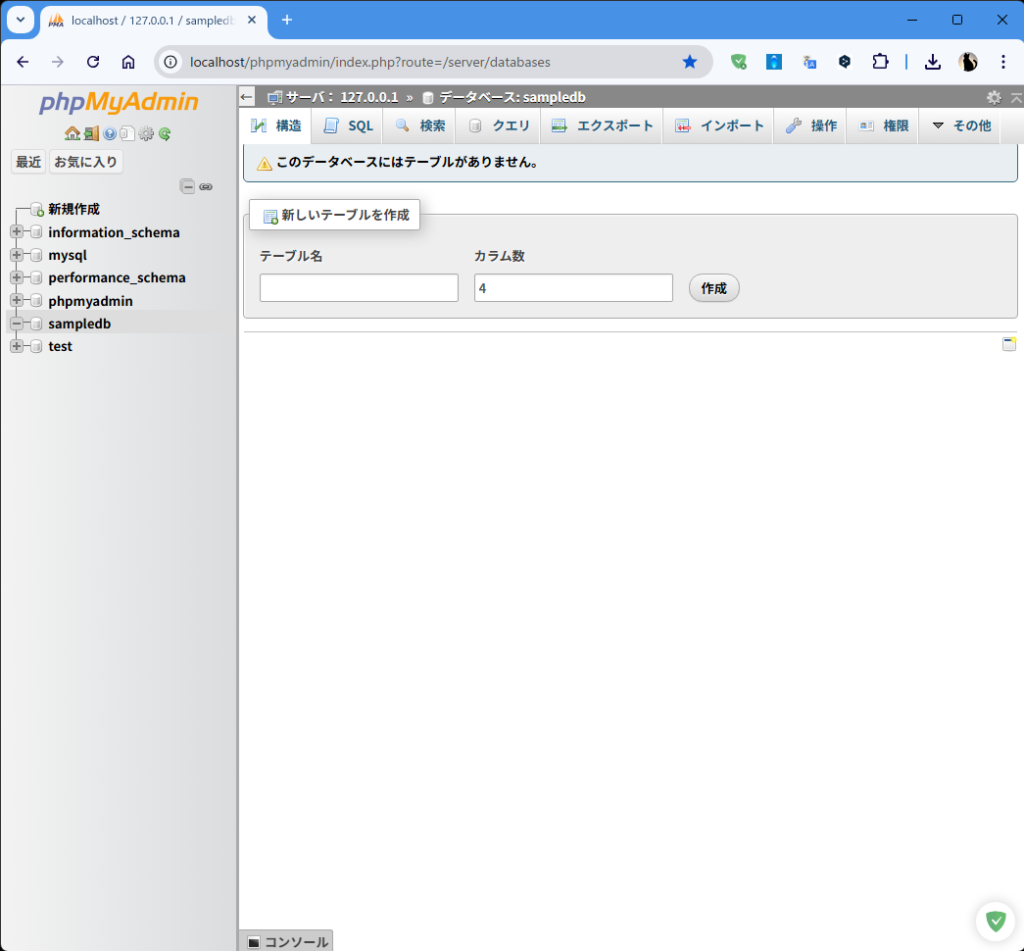
Task: Open the その他 dropdown menu
Action: click(961, 126)
